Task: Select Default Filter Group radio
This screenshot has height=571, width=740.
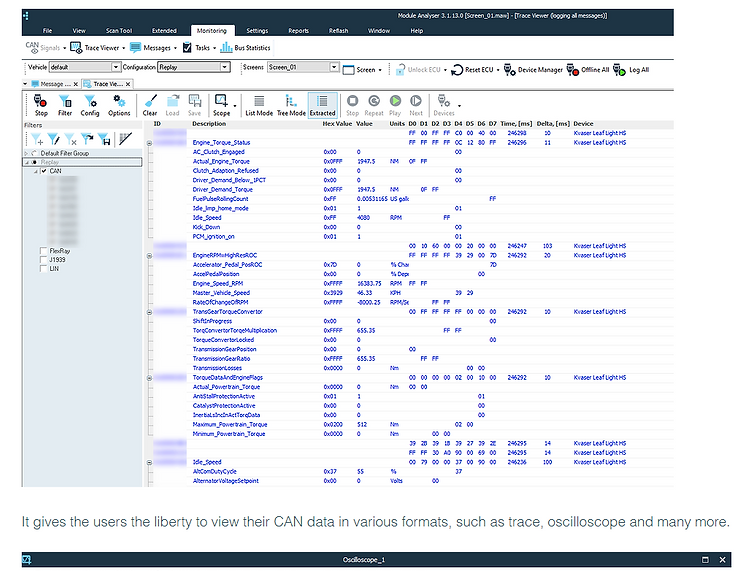Action: coord(34,153)
